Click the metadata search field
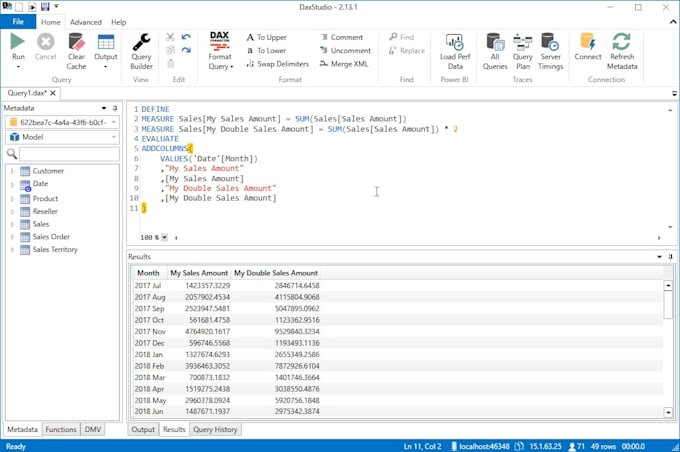Image resolution: width=680 pixels, height=452 pixels. pyautogui.click(x=69, y=154)
